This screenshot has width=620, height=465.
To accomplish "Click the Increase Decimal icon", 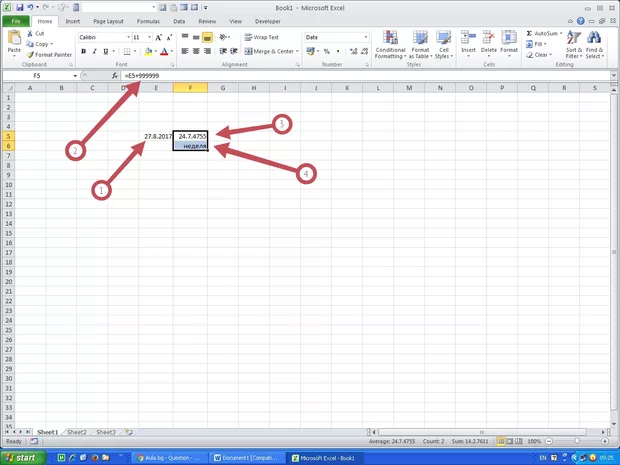I will (353, 51).
